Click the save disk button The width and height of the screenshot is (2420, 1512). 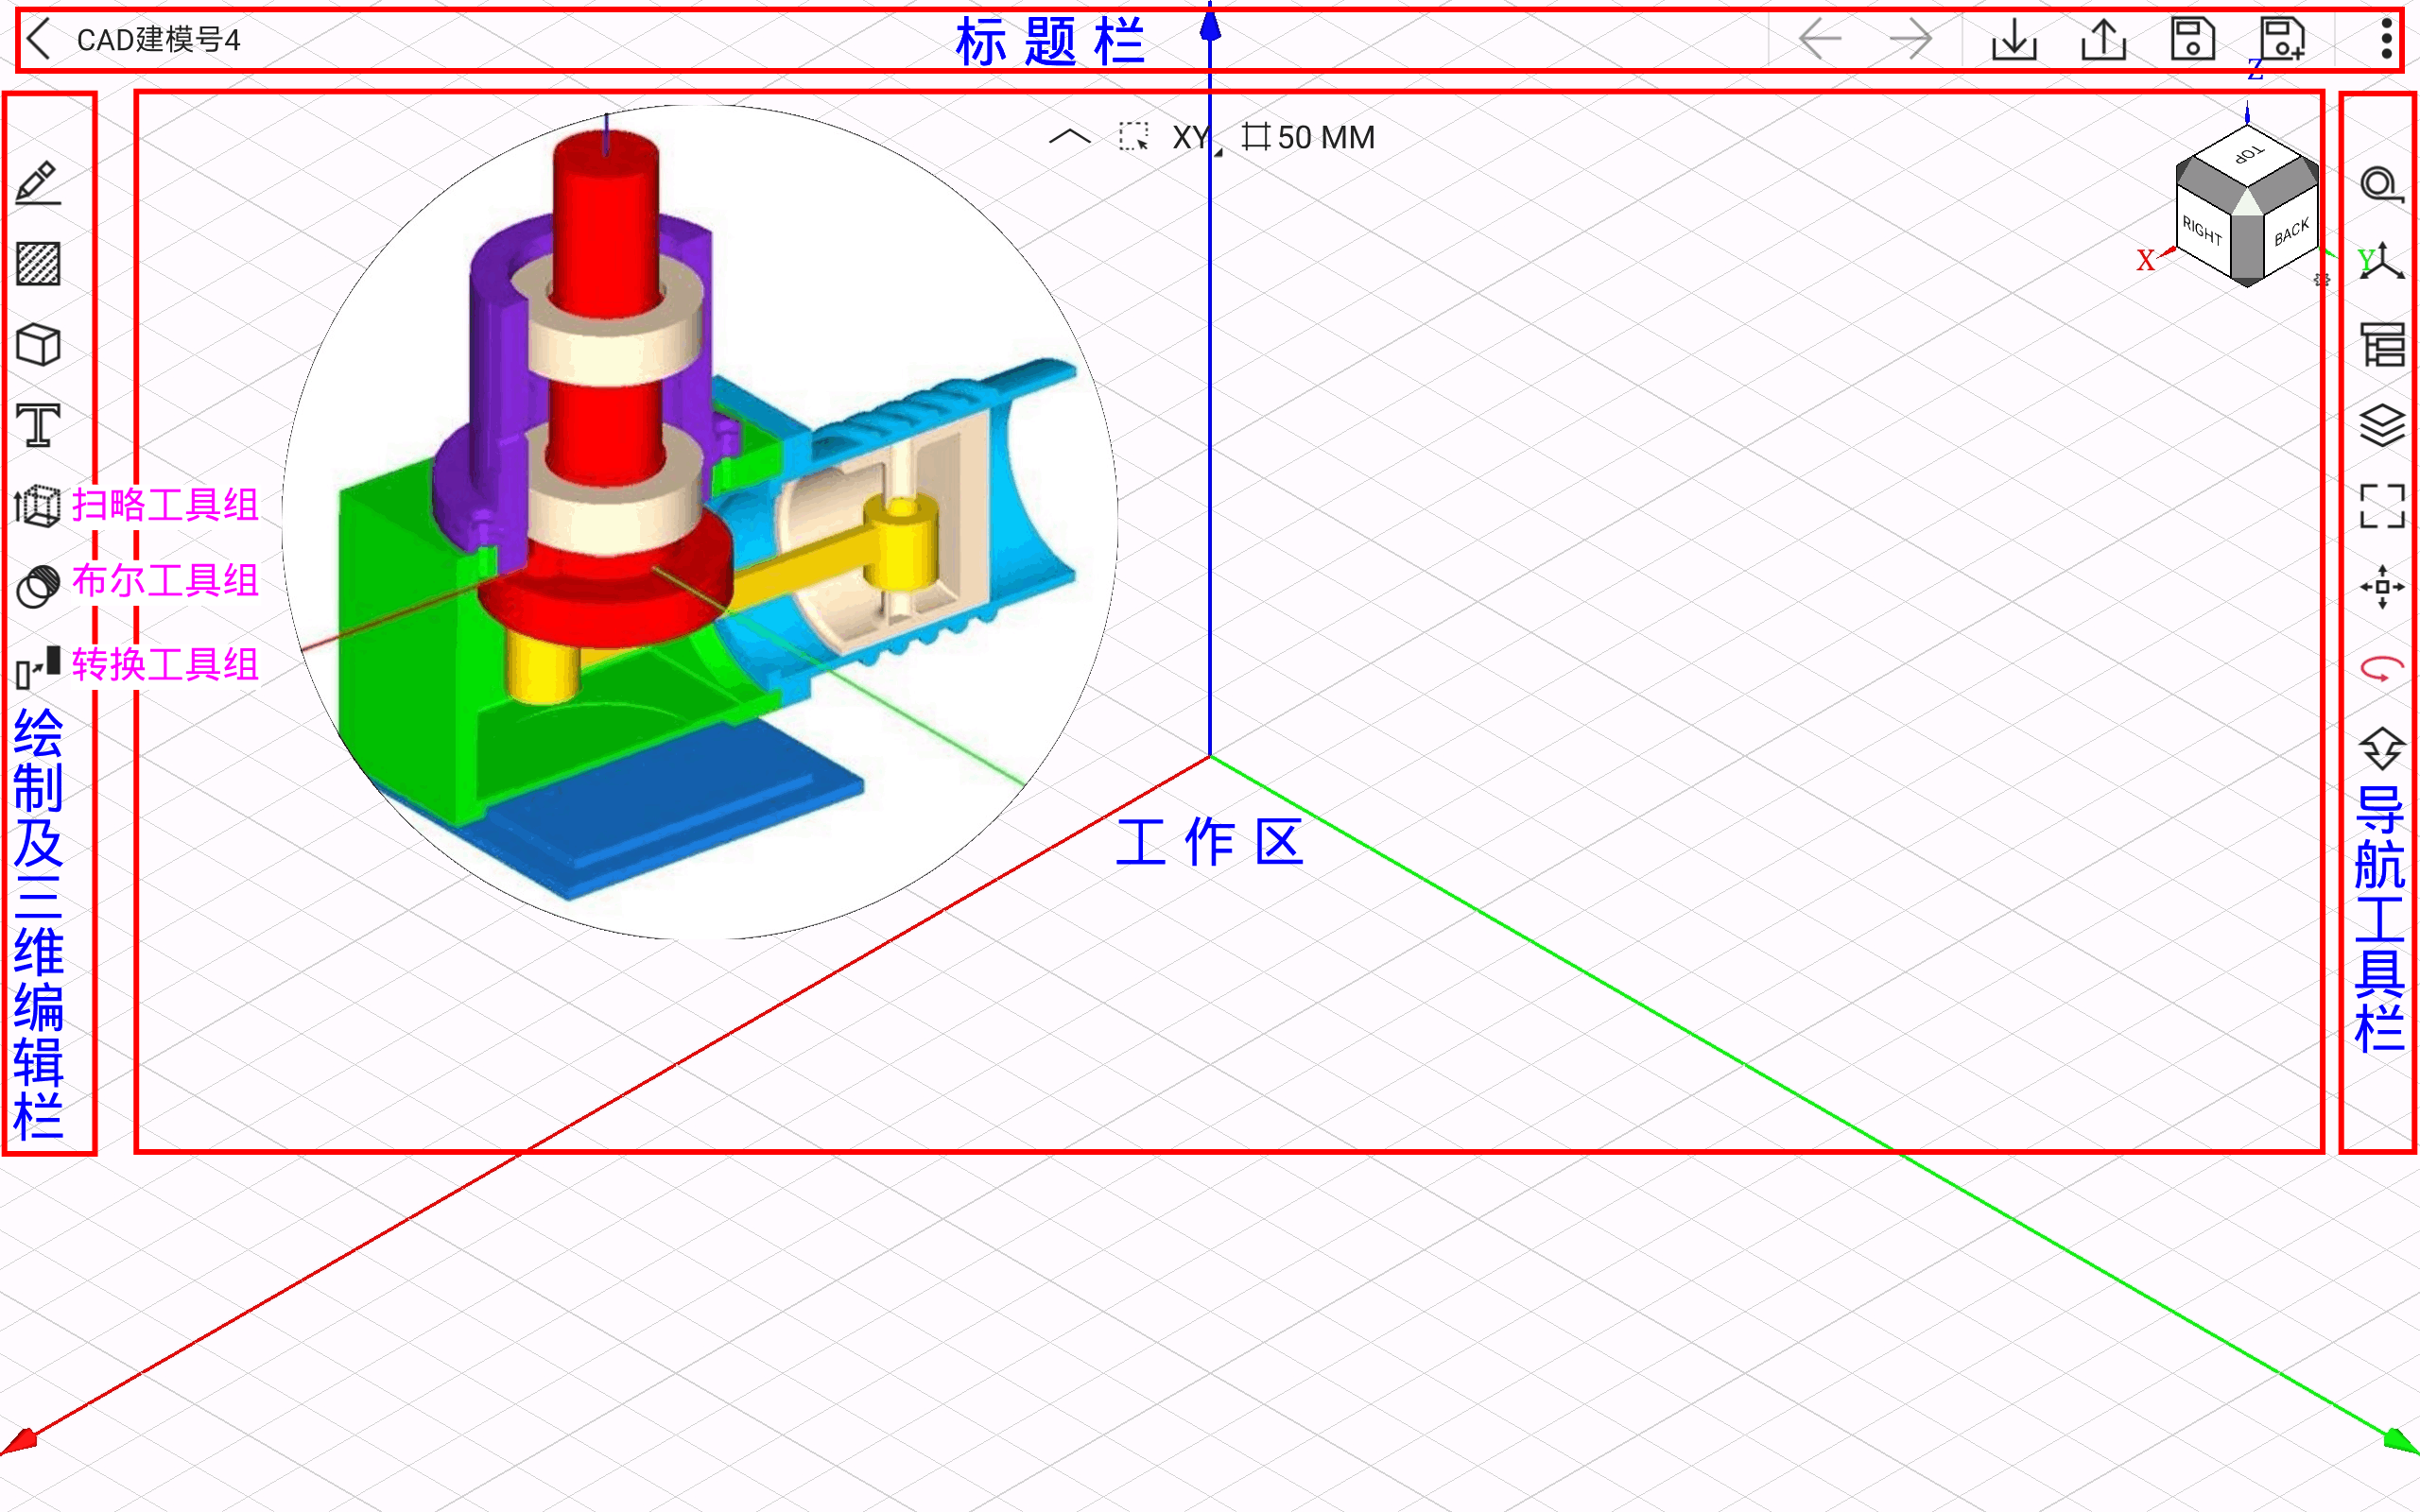[x=2192, y=40]
